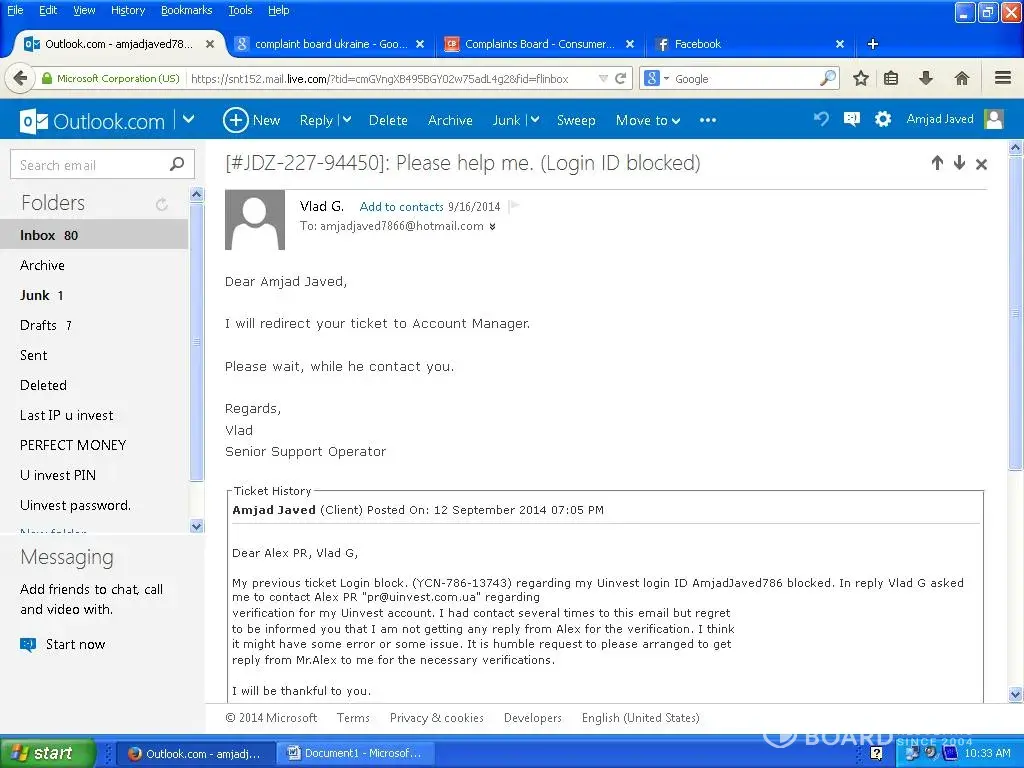Open the Firefox home page icon

coord(961,78)
